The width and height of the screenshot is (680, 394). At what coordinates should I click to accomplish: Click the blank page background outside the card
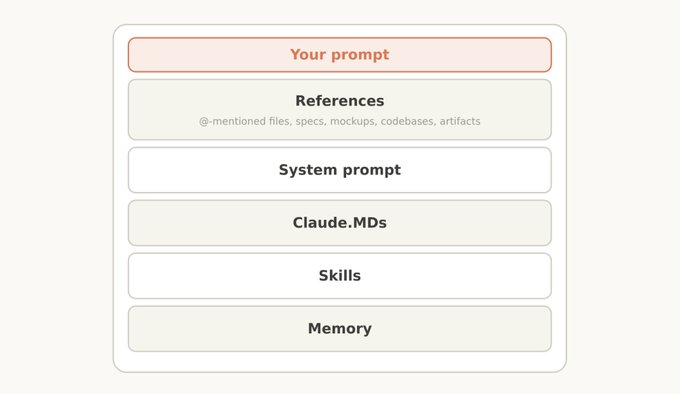56,197
